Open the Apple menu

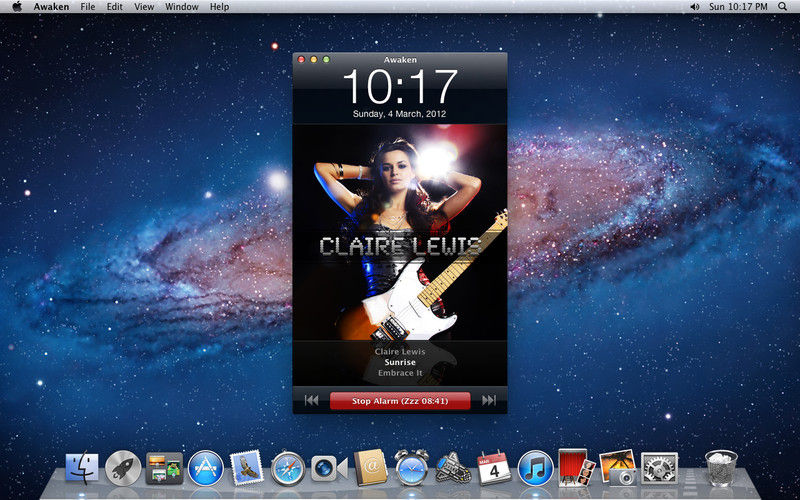17,7
